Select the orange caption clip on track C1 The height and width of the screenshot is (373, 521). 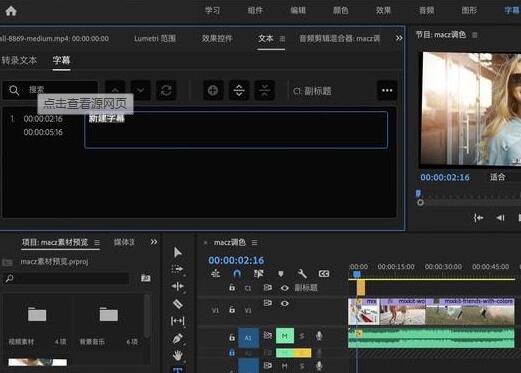[361, 288]
